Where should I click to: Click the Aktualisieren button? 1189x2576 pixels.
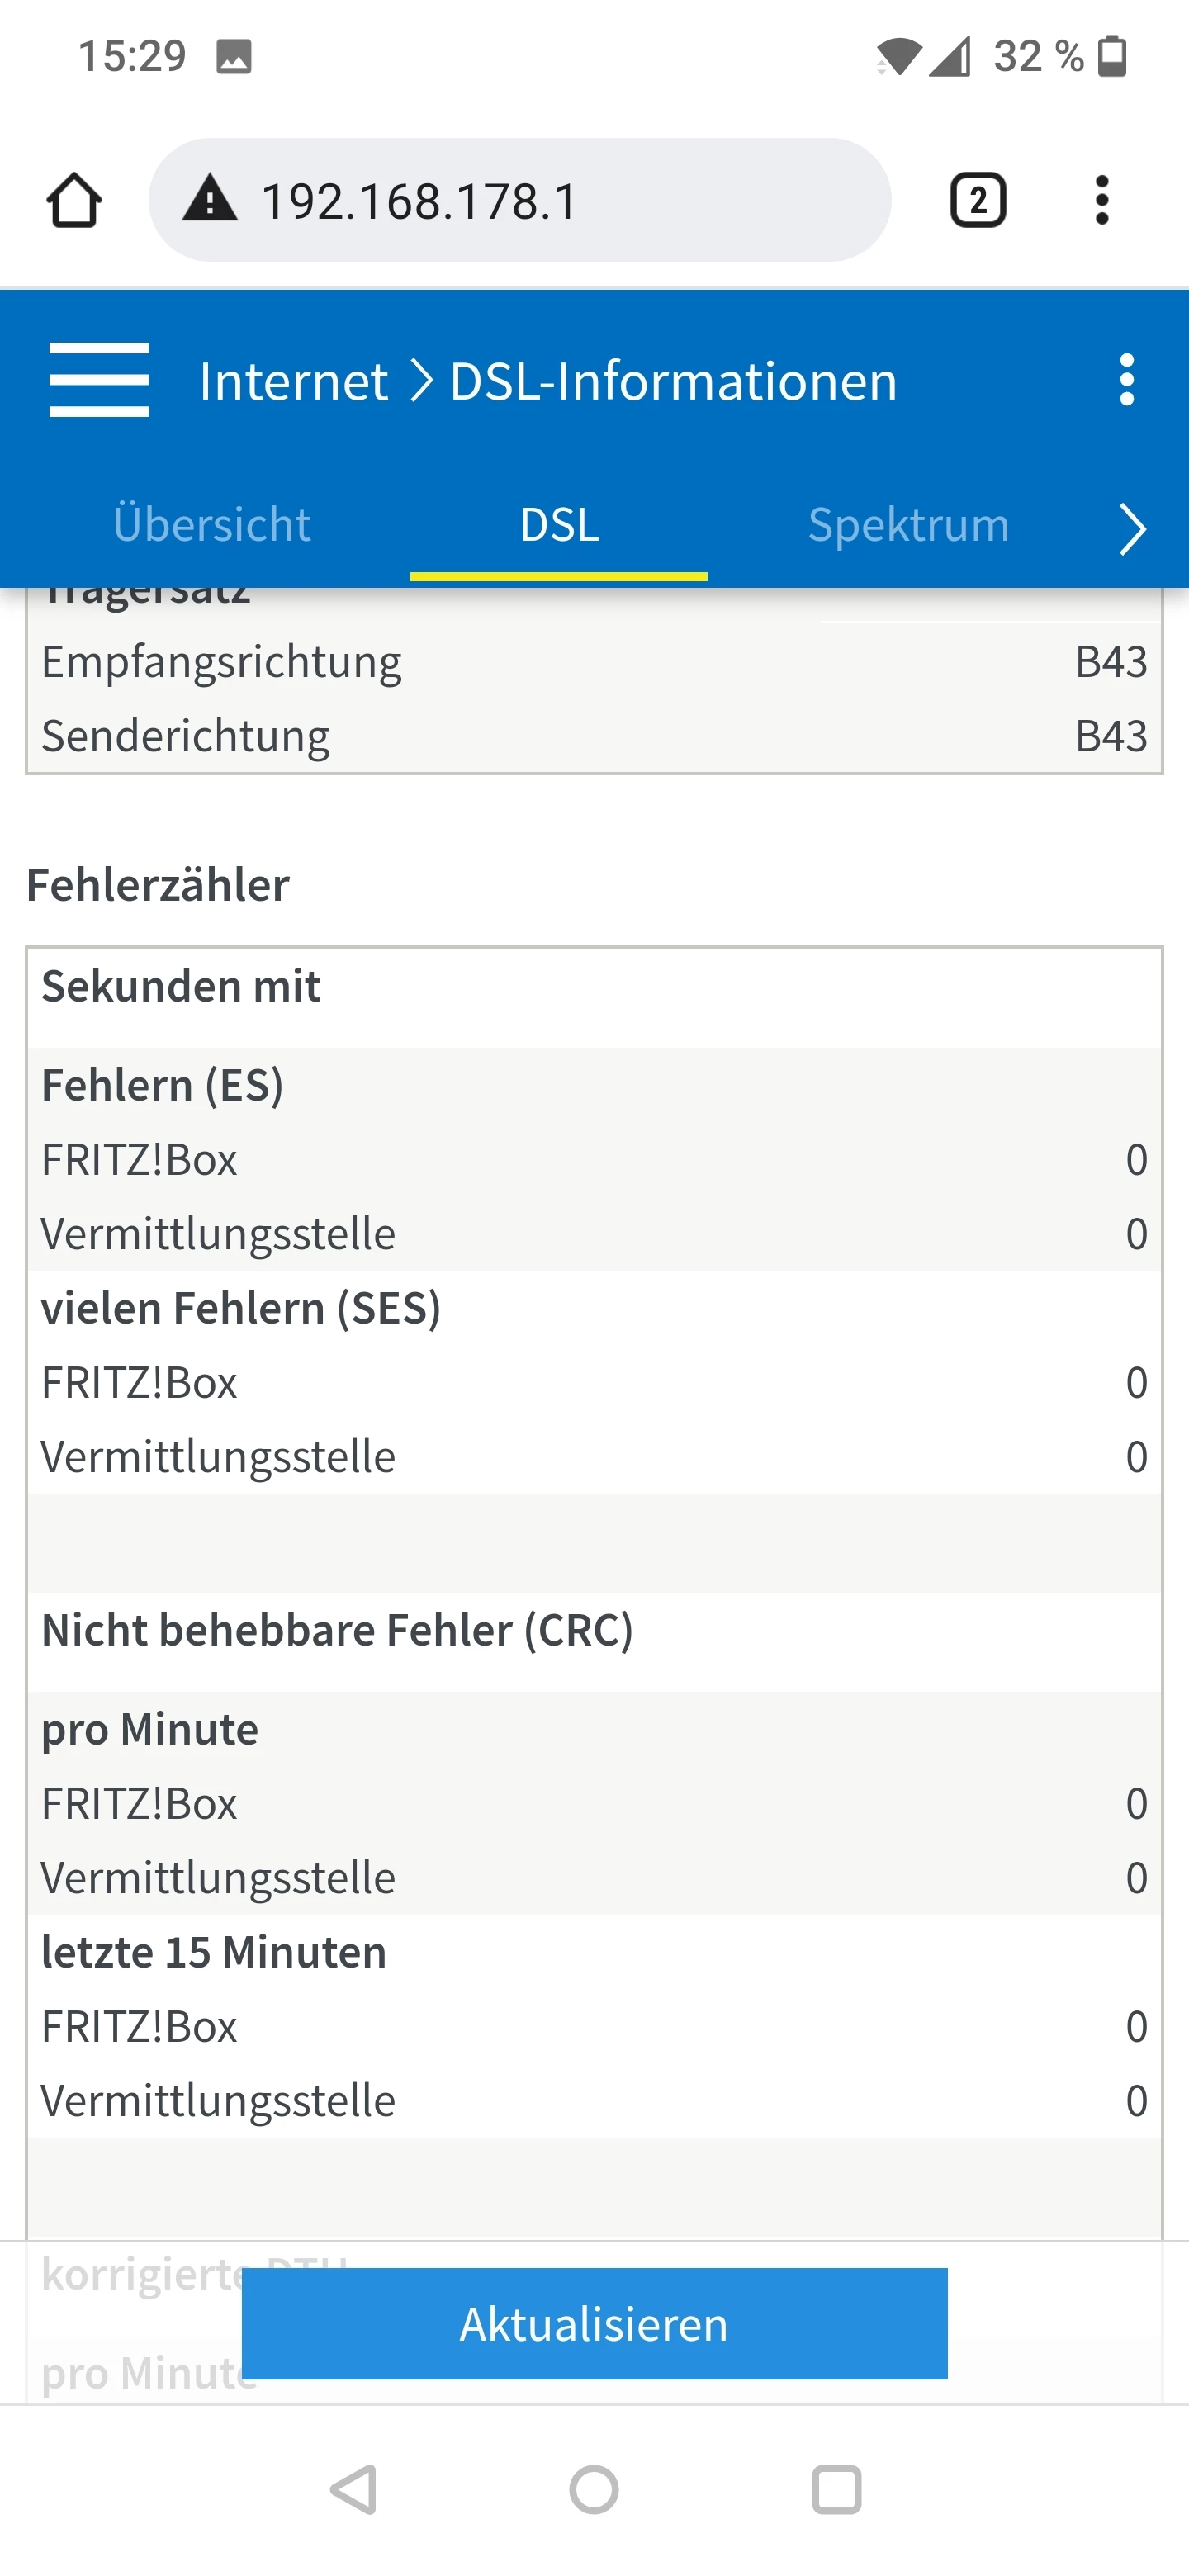point(594,2323)
